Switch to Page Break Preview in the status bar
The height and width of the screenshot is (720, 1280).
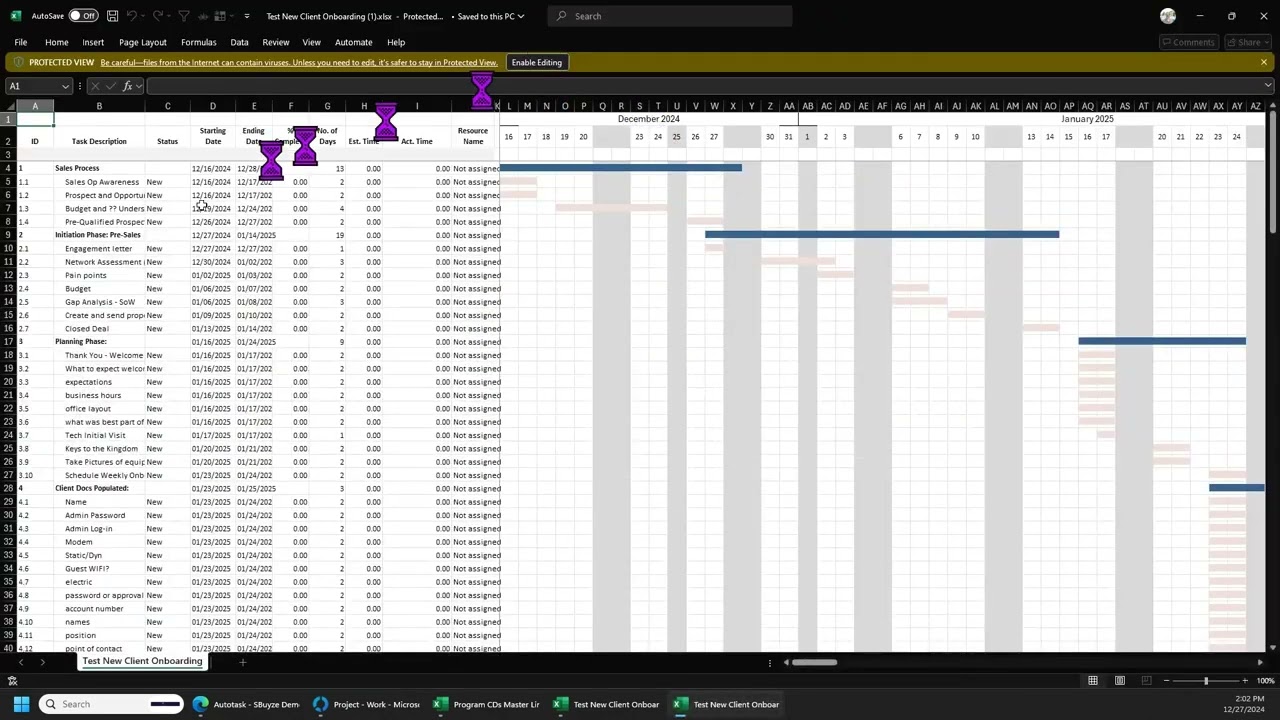(1147, 681)
